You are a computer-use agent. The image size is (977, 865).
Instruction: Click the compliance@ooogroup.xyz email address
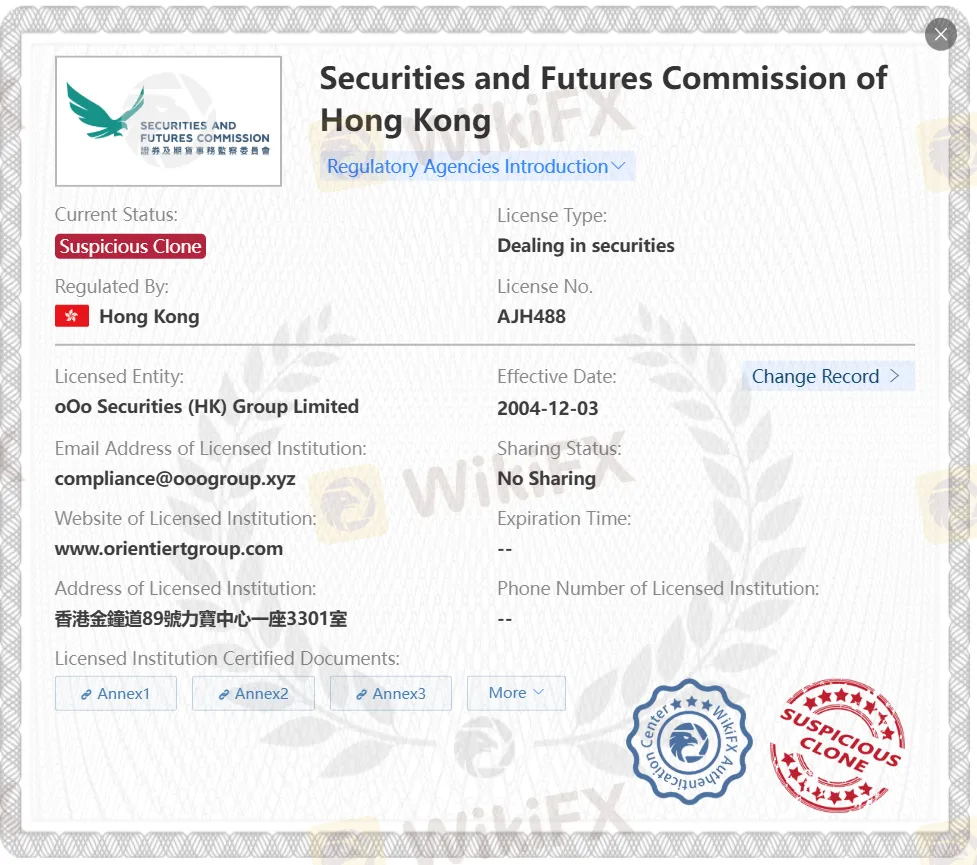175,479
